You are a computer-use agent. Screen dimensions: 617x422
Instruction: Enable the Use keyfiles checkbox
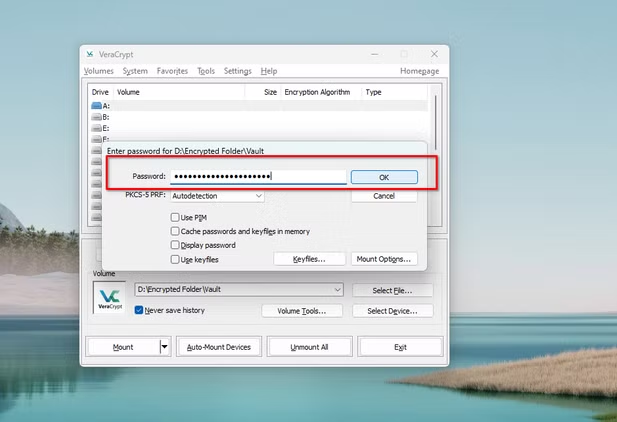[x=175, y=259]
